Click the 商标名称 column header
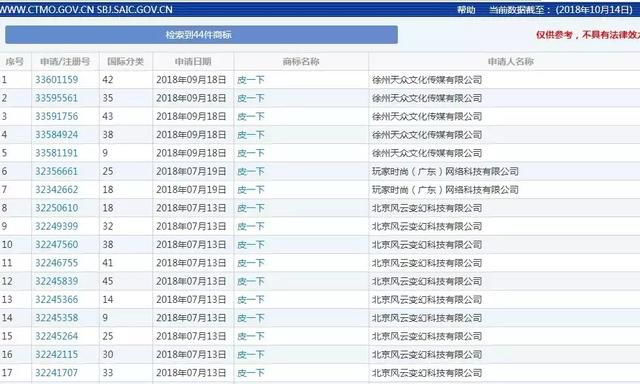Screen dimensions: 640x384 (x=301, y=62)
